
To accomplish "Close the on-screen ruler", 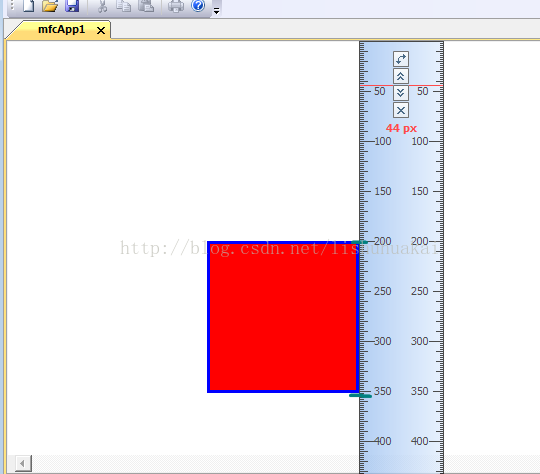I will coord(401,110).
